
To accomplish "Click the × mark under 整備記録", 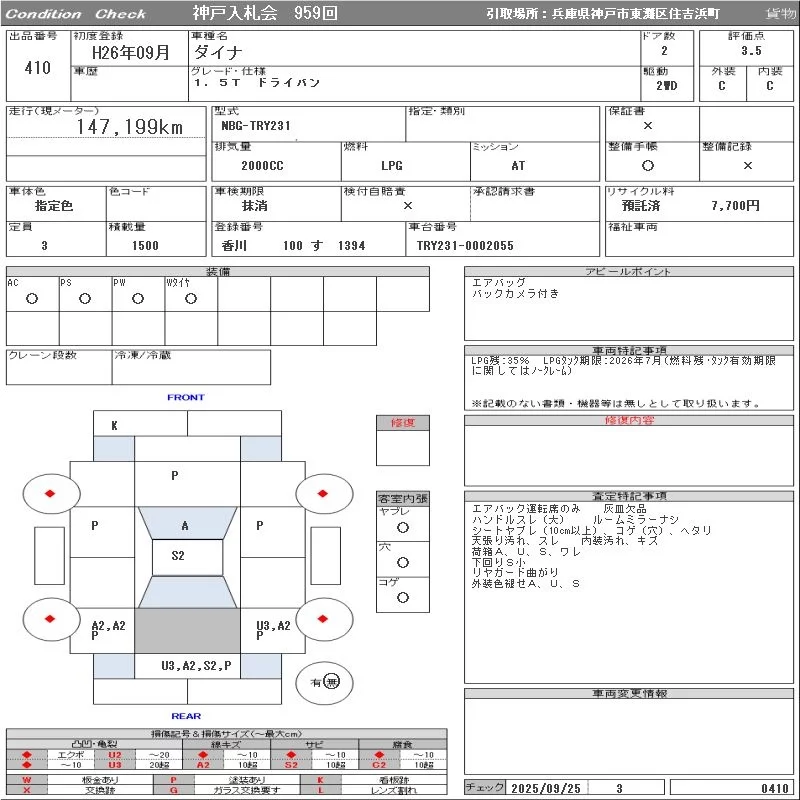I will (748, 165).
